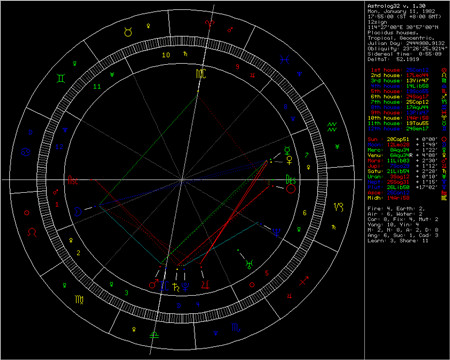Click the Cancer glyph in the outer zodiac ring

pos(26,152)
